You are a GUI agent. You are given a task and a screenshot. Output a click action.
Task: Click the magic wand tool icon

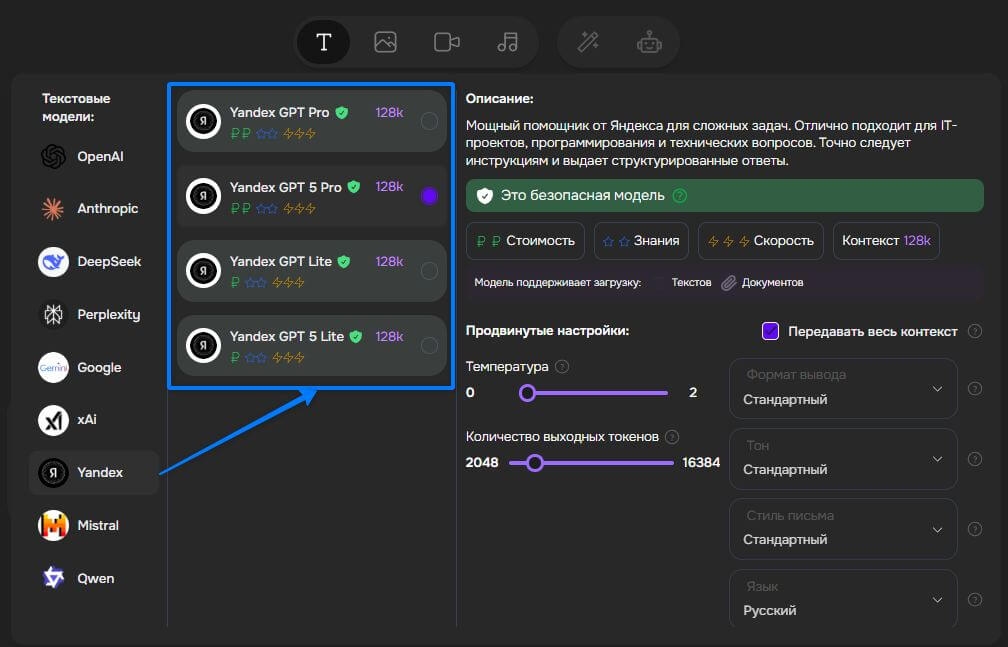click(588, 42)
